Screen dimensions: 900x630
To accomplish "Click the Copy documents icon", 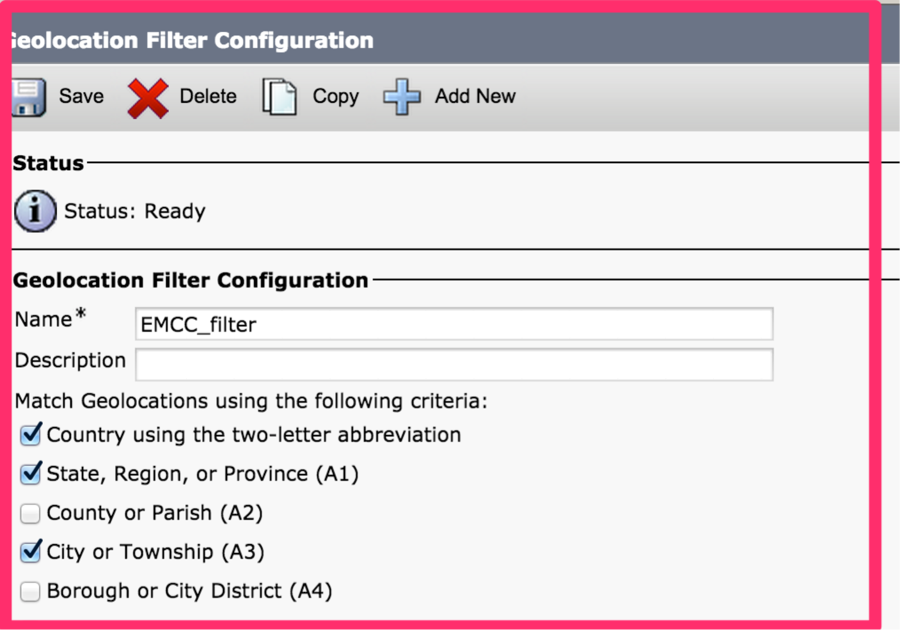I will (280, 97).
